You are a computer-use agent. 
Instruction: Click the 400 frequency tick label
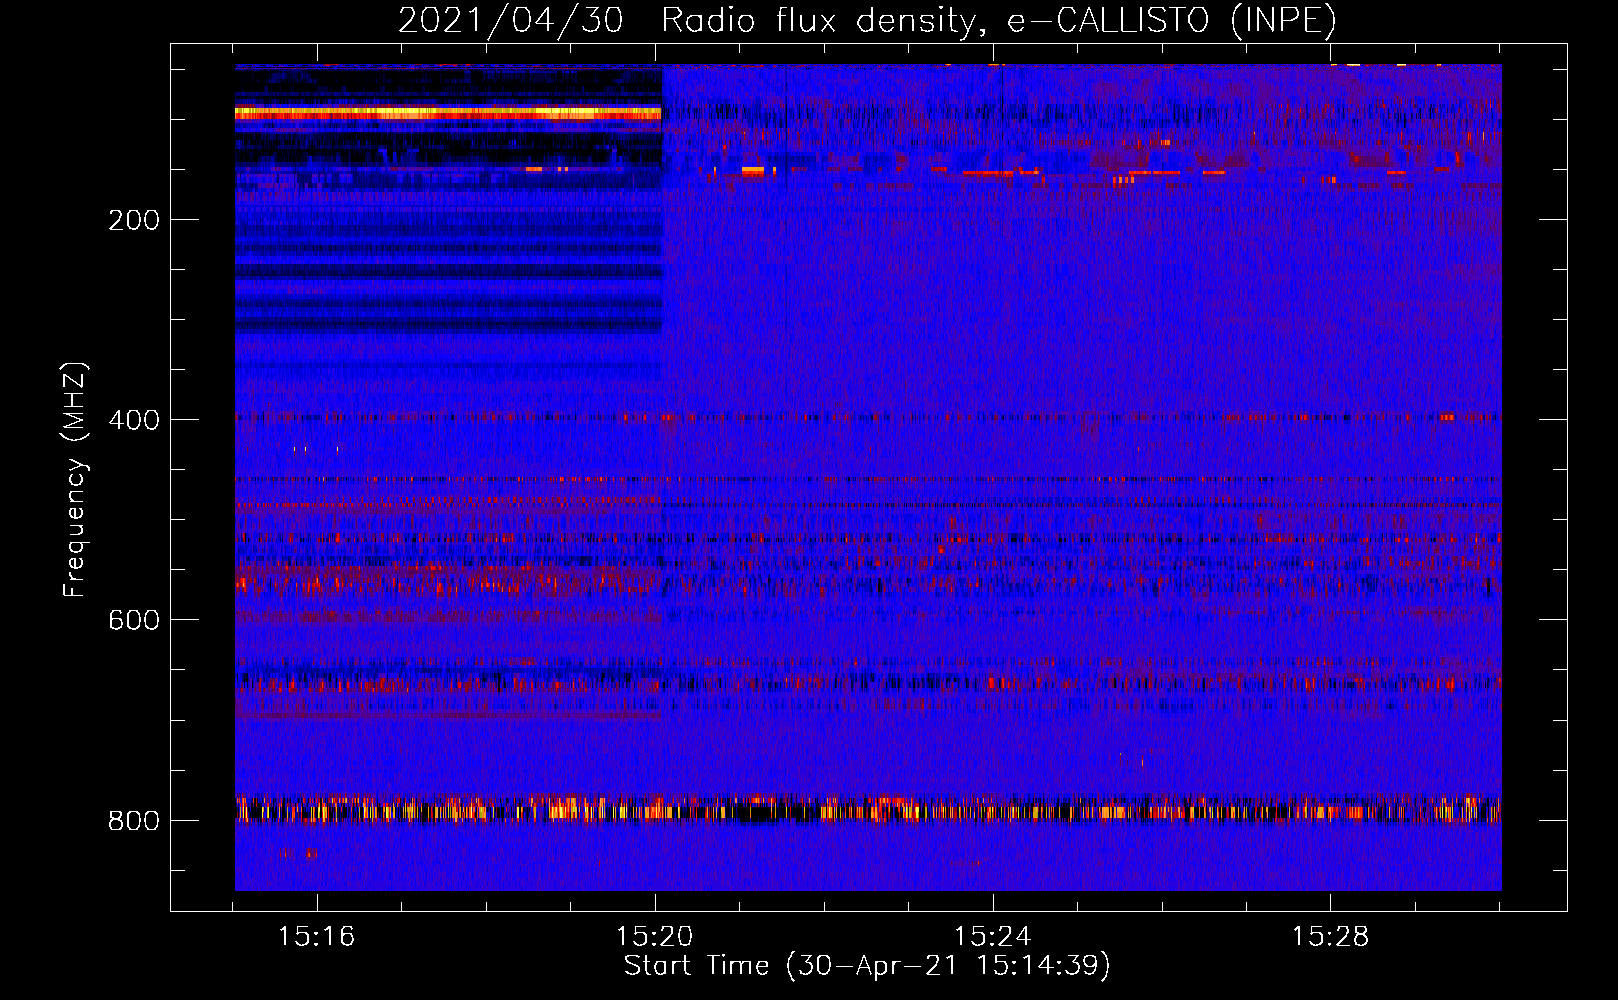click(x=134, y=420)
